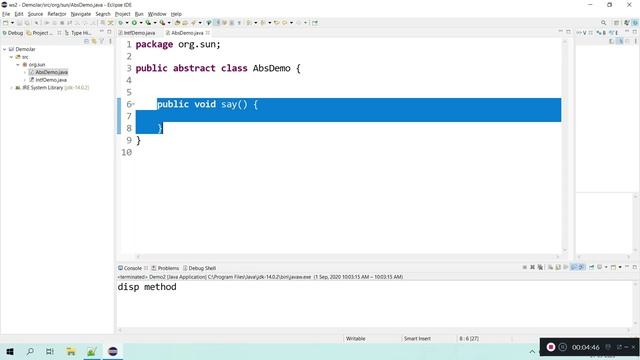This screenshot has height=360, width=640.
Task: Click the Filter icon in Project Explorer
Action: click(102, 41)
